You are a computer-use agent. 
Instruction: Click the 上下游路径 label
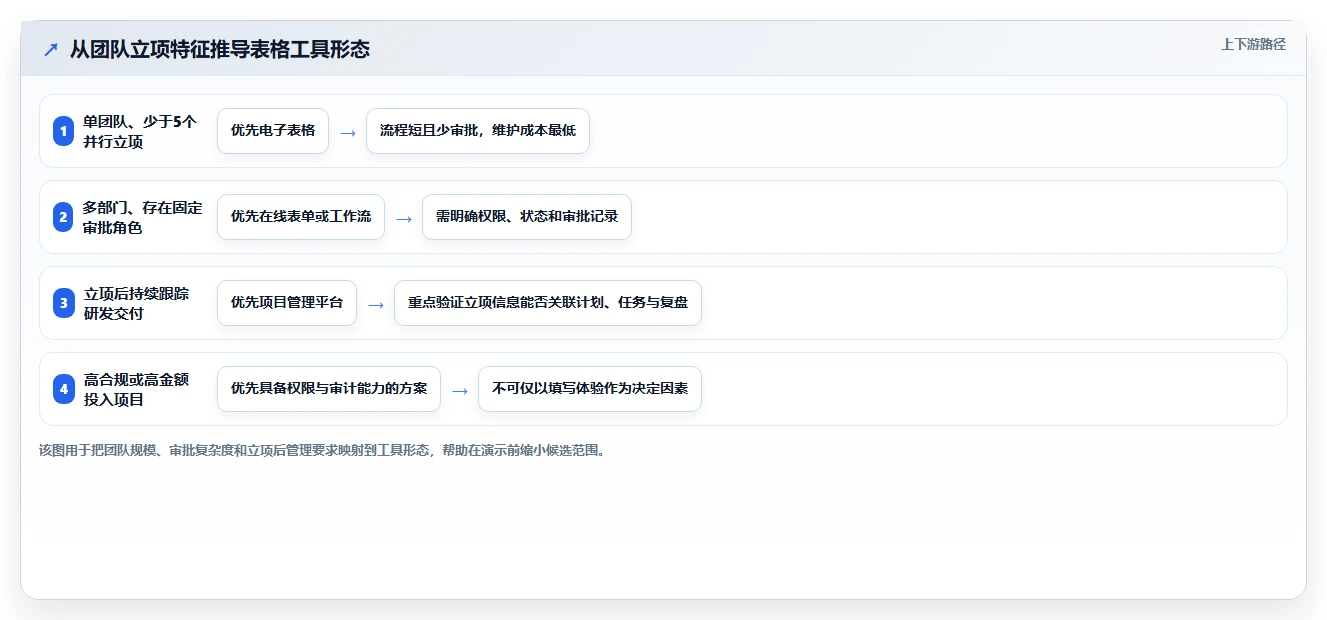(x=1253, y=44)
